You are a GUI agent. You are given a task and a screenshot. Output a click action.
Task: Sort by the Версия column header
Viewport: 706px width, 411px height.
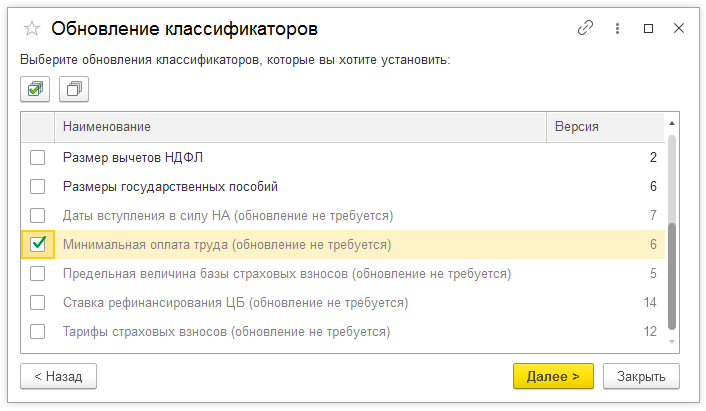[590, 127]
